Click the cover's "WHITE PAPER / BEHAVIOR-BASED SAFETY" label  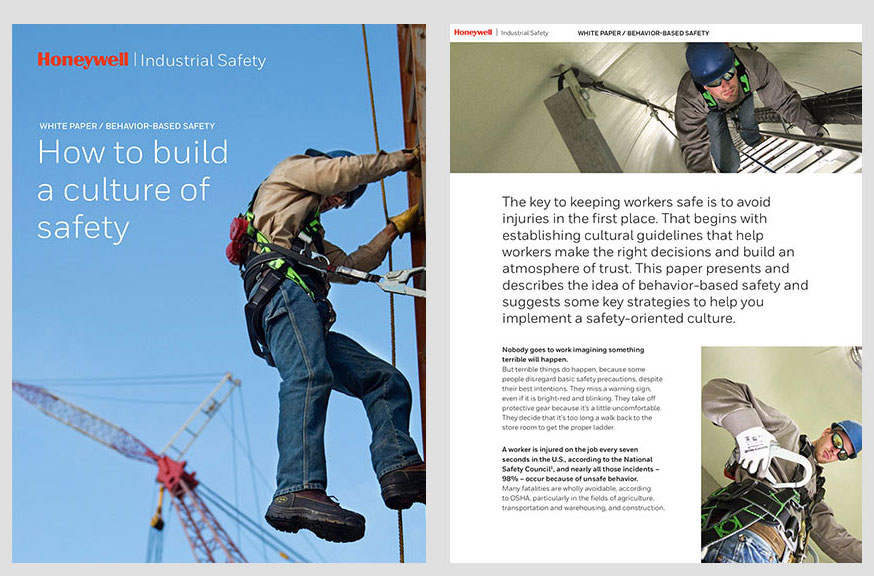coord(127,127)
